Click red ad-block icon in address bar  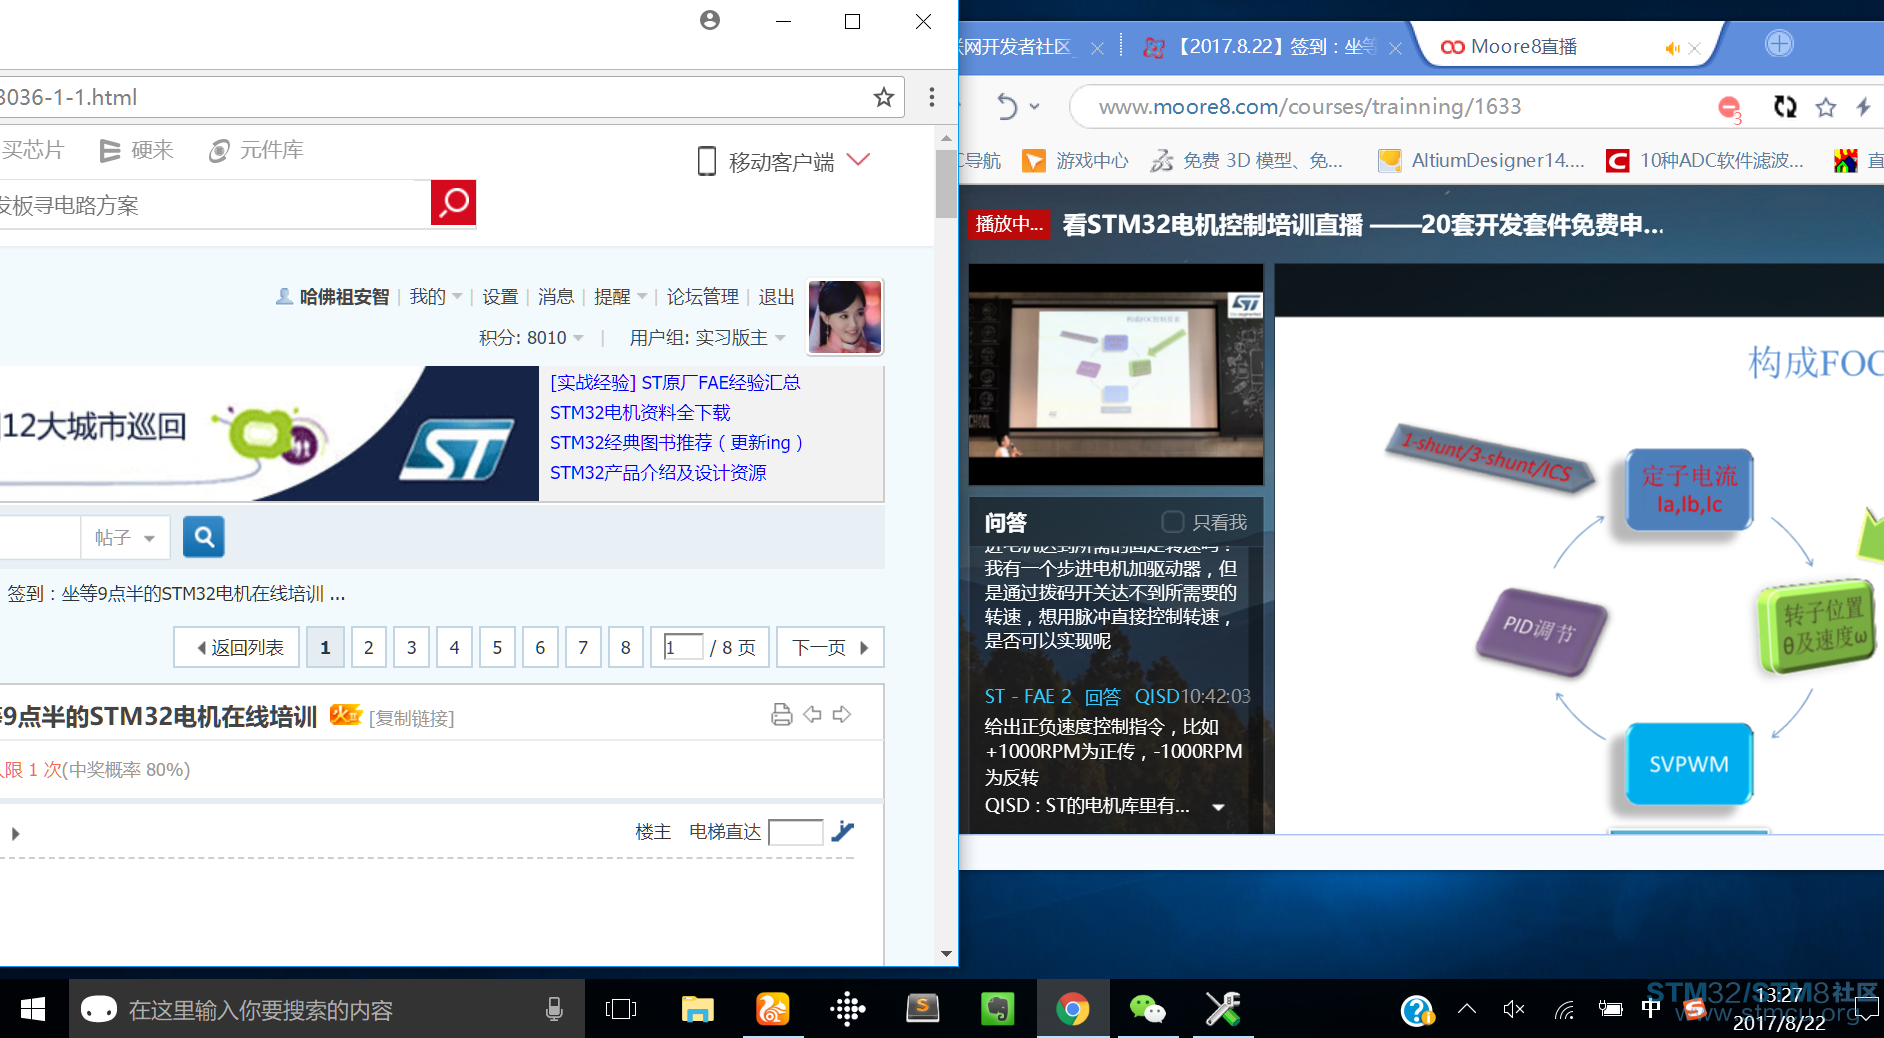[1729, 108]
